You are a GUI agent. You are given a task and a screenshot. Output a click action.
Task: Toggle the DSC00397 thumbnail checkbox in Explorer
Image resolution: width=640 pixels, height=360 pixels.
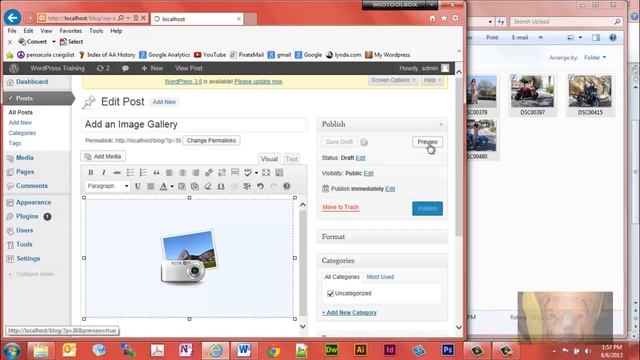(x=513, y=77)
